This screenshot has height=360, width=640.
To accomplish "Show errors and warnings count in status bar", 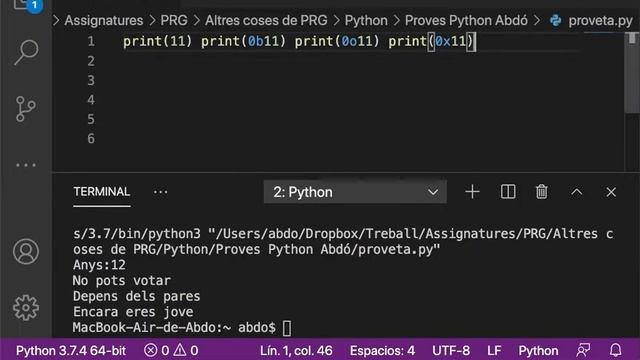I will pyautogui.click(x=171, y=350).
